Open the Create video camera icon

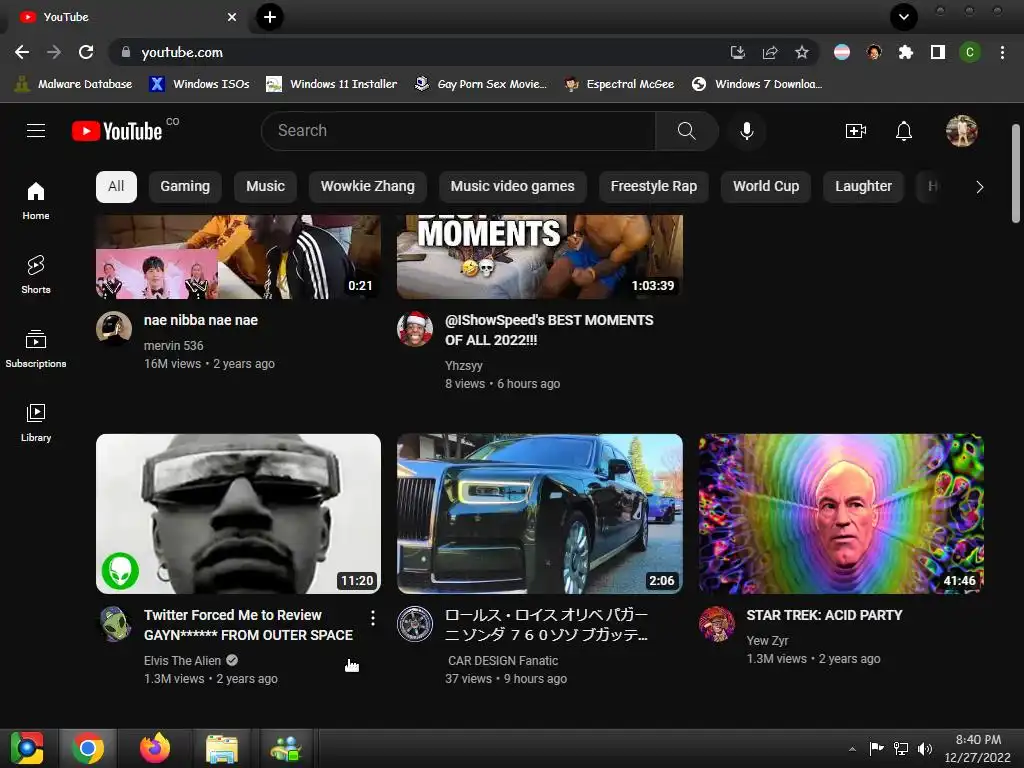[856, 131]
